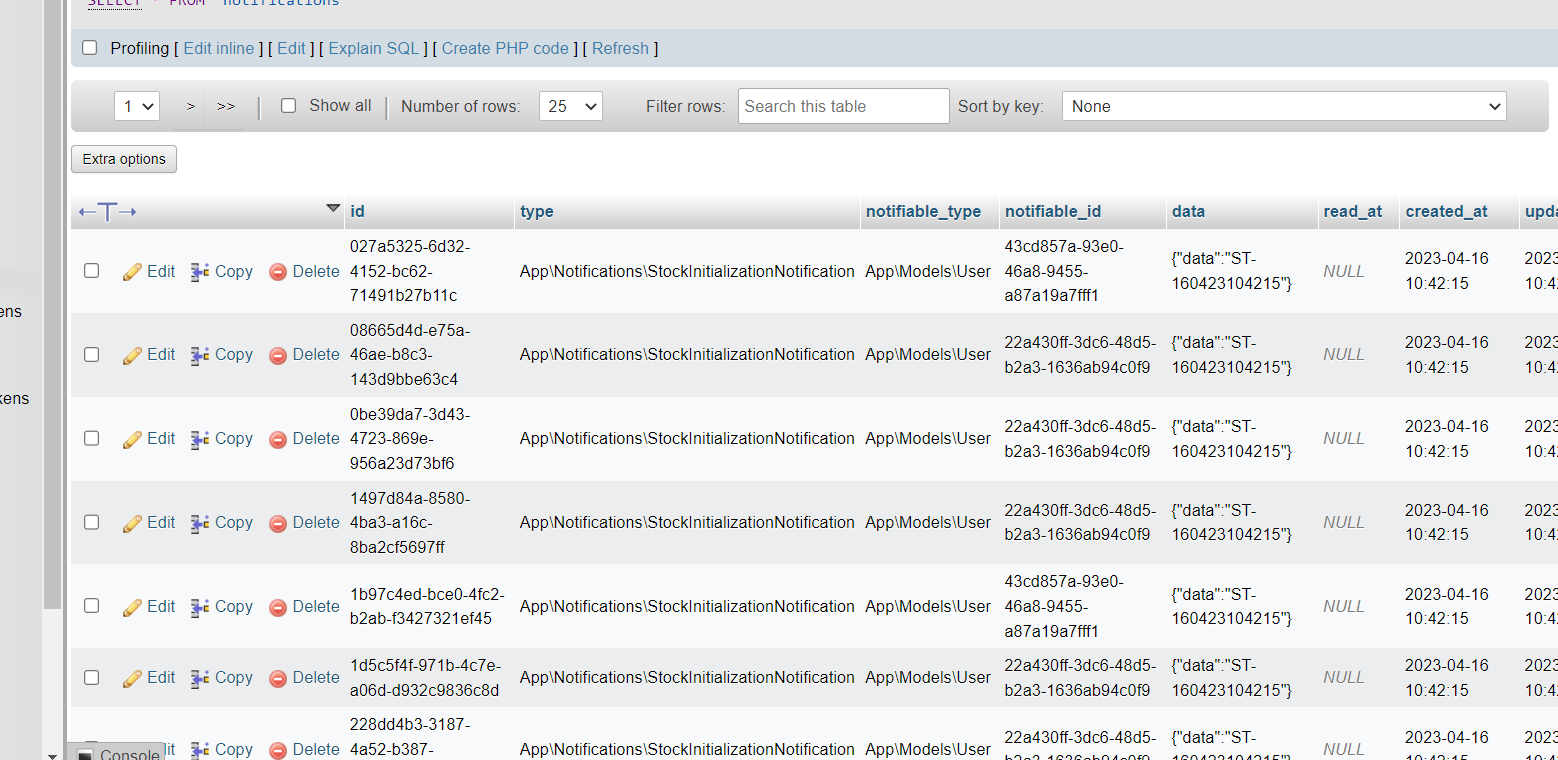Sort by the notifiable_type column header
The height and width of the screenshot is (760, 1558).
pyautogui.click(x=924, y=211)
